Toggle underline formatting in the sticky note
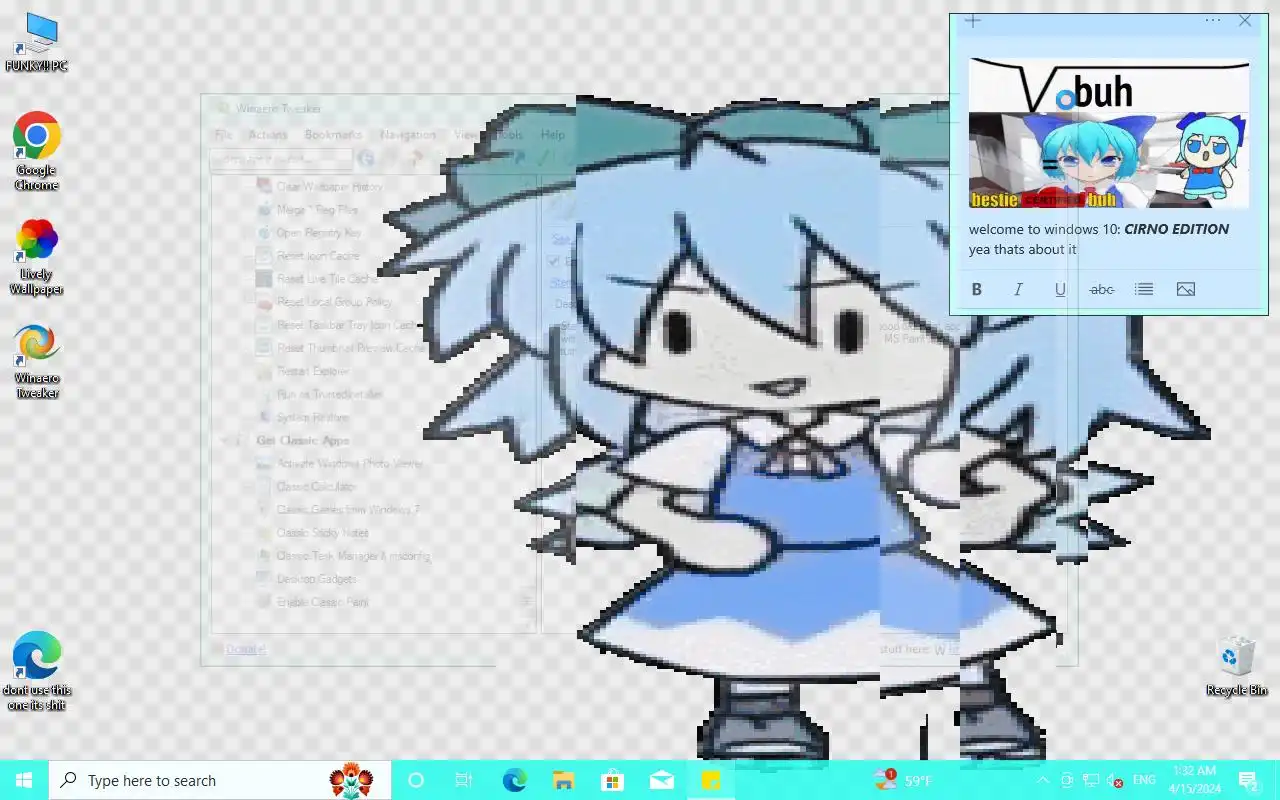Screen dimensions: 1280x800 coord(1060,289)
